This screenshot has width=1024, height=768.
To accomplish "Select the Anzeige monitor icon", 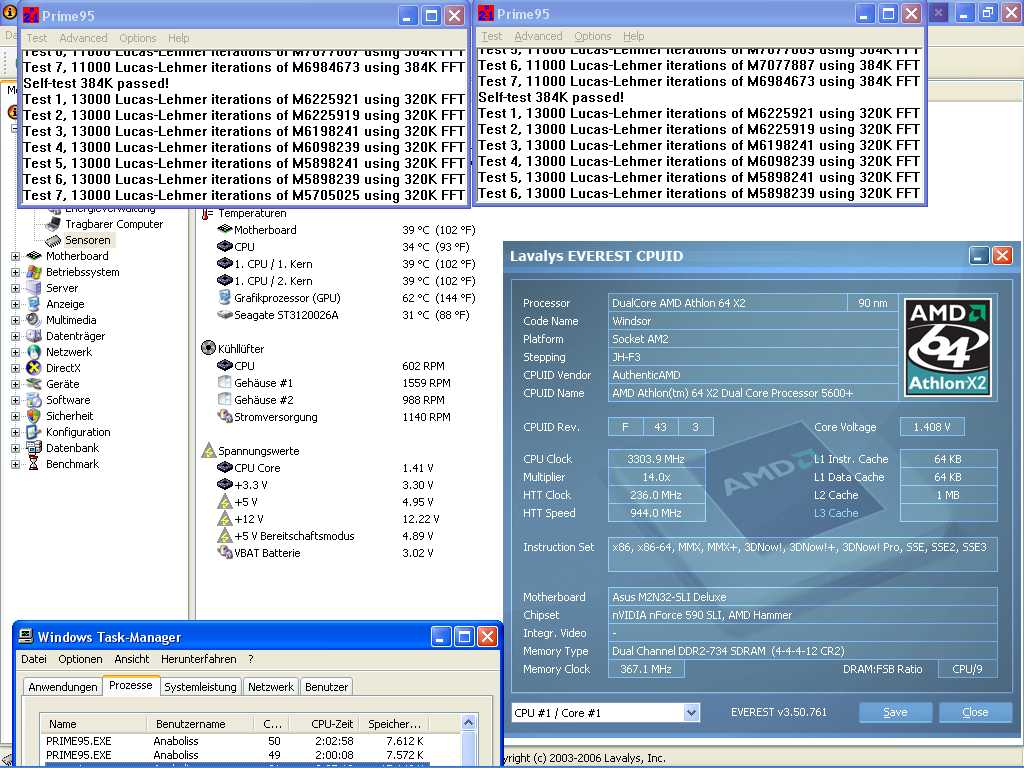I will point(34,304).
